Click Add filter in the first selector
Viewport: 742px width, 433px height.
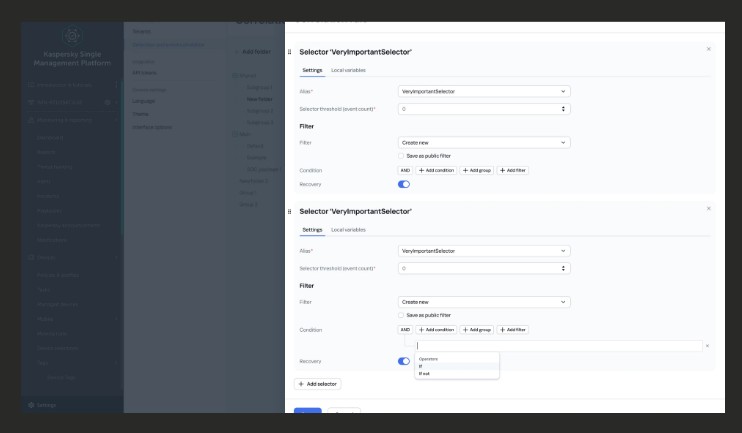[513, 170]
